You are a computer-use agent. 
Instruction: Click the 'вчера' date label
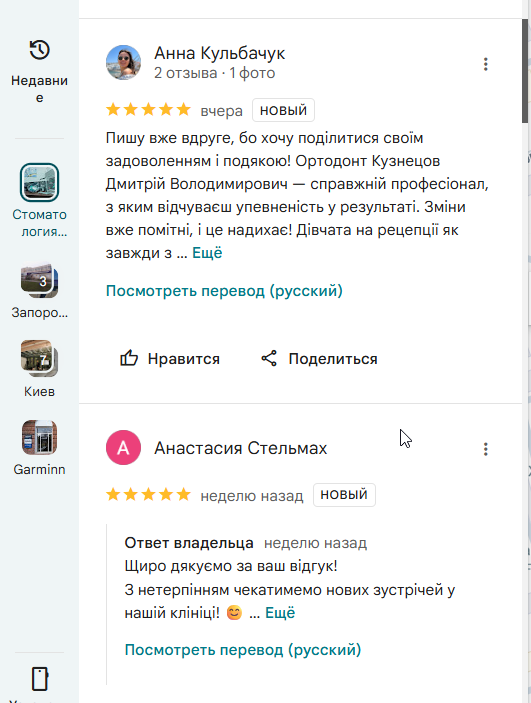[221, 111]
